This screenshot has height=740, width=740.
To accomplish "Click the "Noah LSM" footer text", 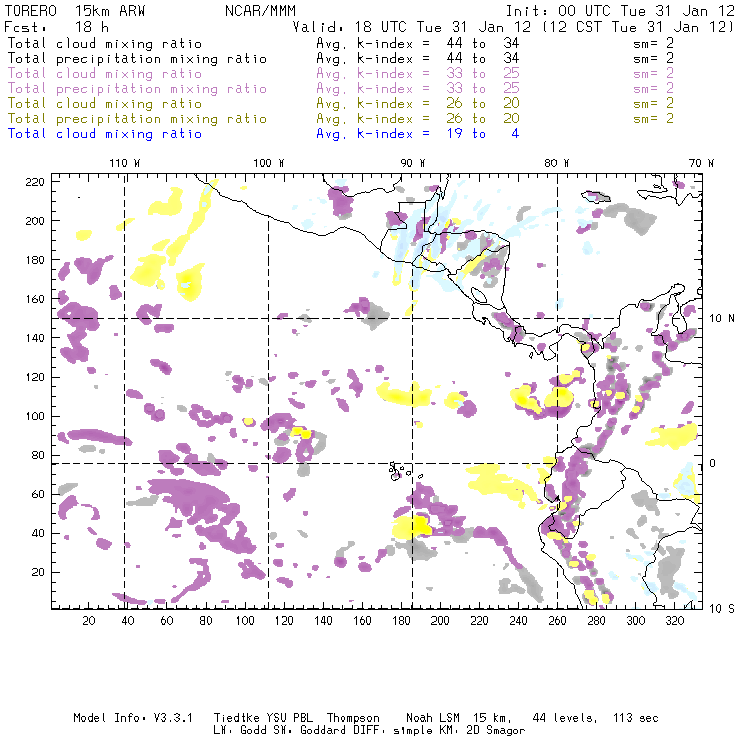I will 433,718.
